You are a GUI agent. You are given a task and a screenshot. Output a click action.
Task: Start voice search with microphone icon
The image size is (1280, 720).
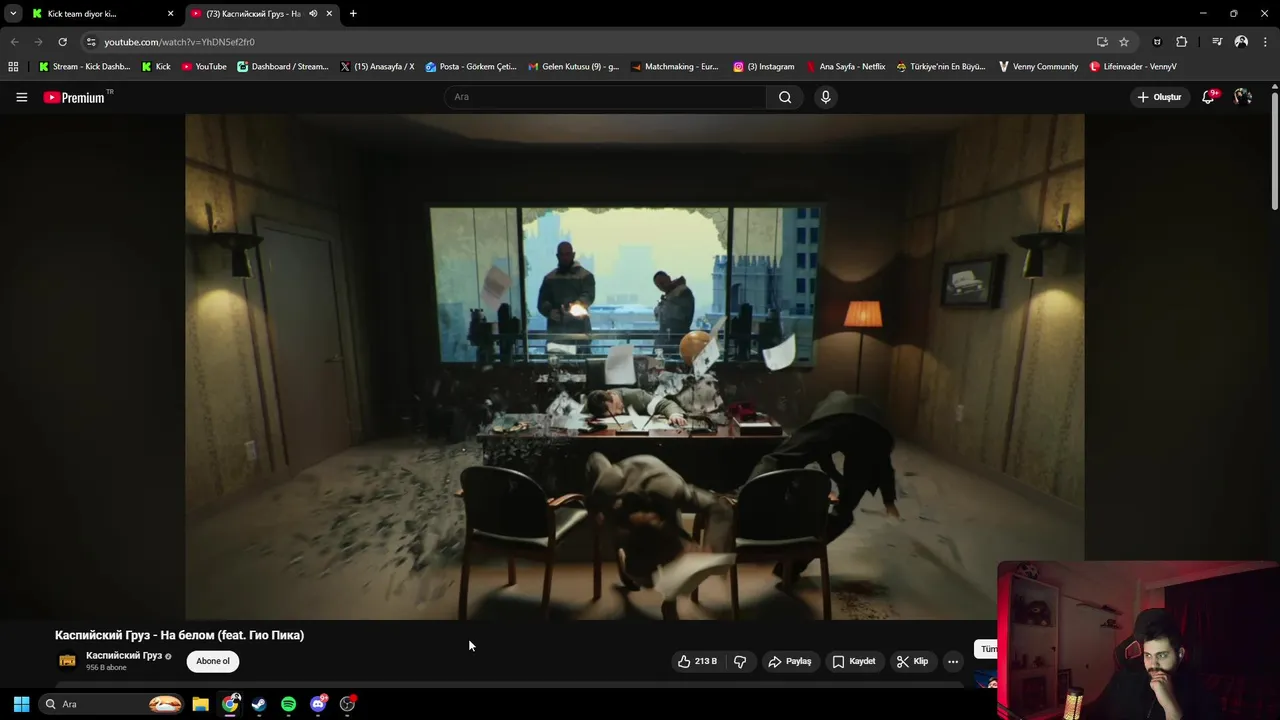[x=825, y=97]
